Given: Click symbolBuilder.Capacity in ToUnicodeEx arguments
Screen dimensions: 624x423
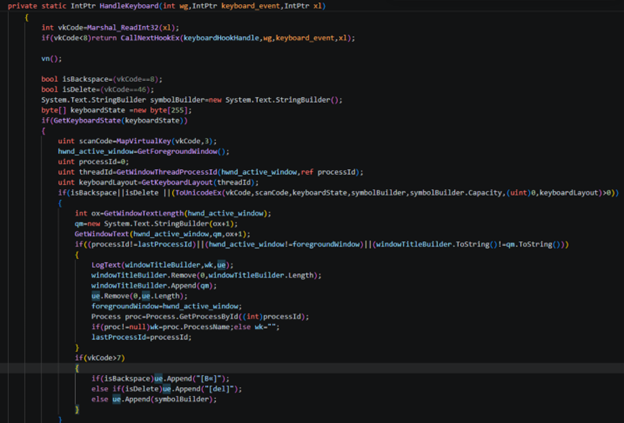Looking at the screenshot, I should pyautogui.click(x=456, y=193).
